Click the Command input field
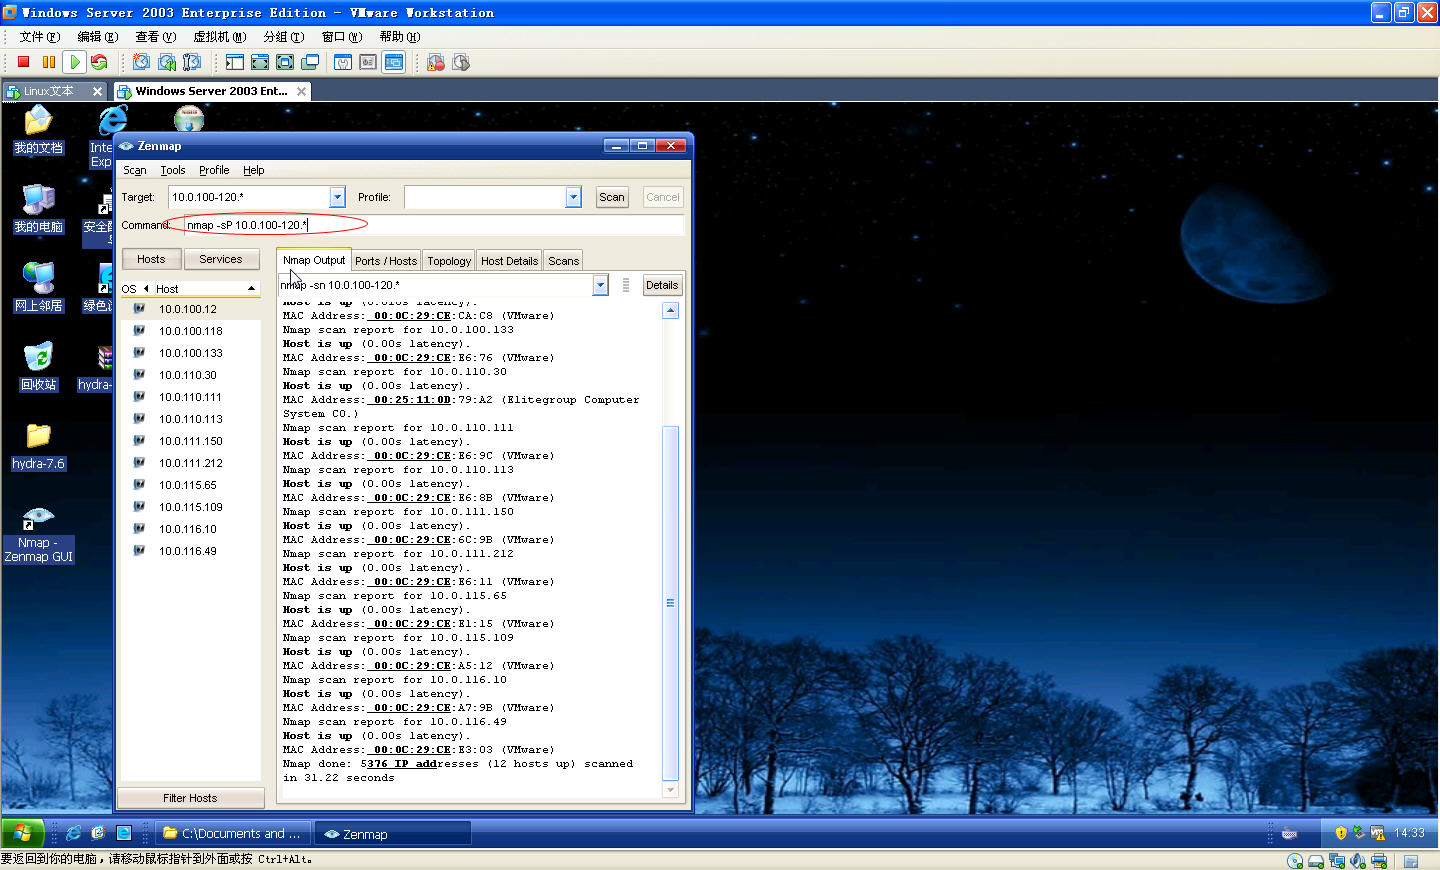Viewport: 1440px width, 870px height. point(434,225)
